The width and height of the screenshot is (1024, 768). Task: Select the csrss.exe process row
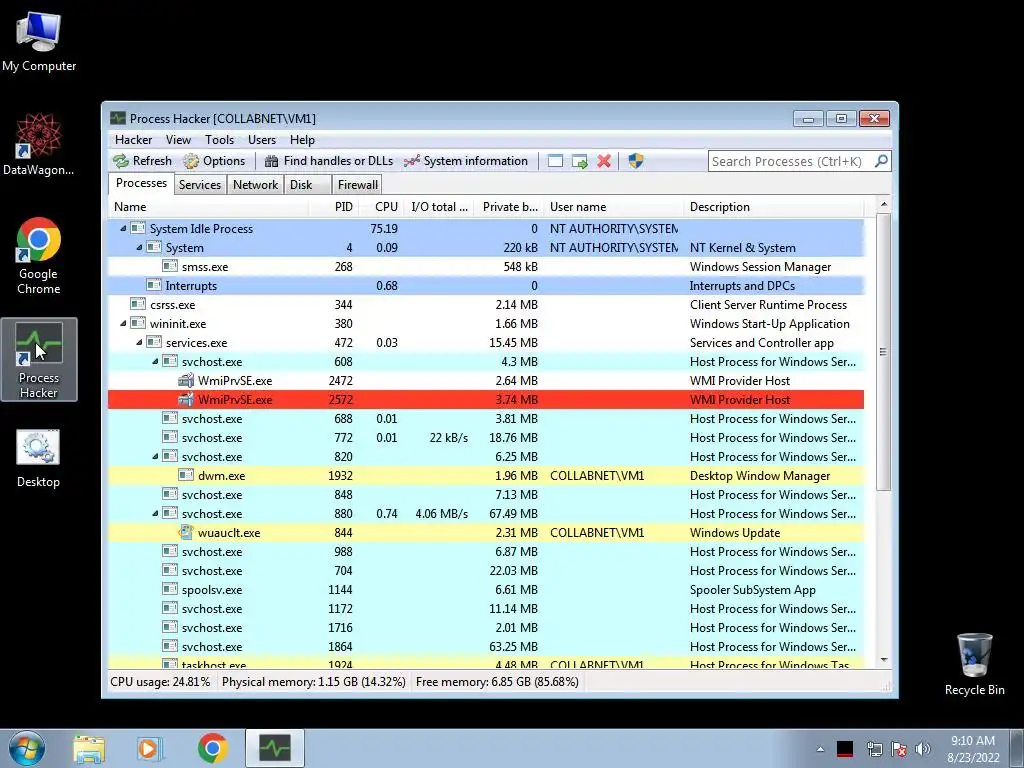[486, 304]
